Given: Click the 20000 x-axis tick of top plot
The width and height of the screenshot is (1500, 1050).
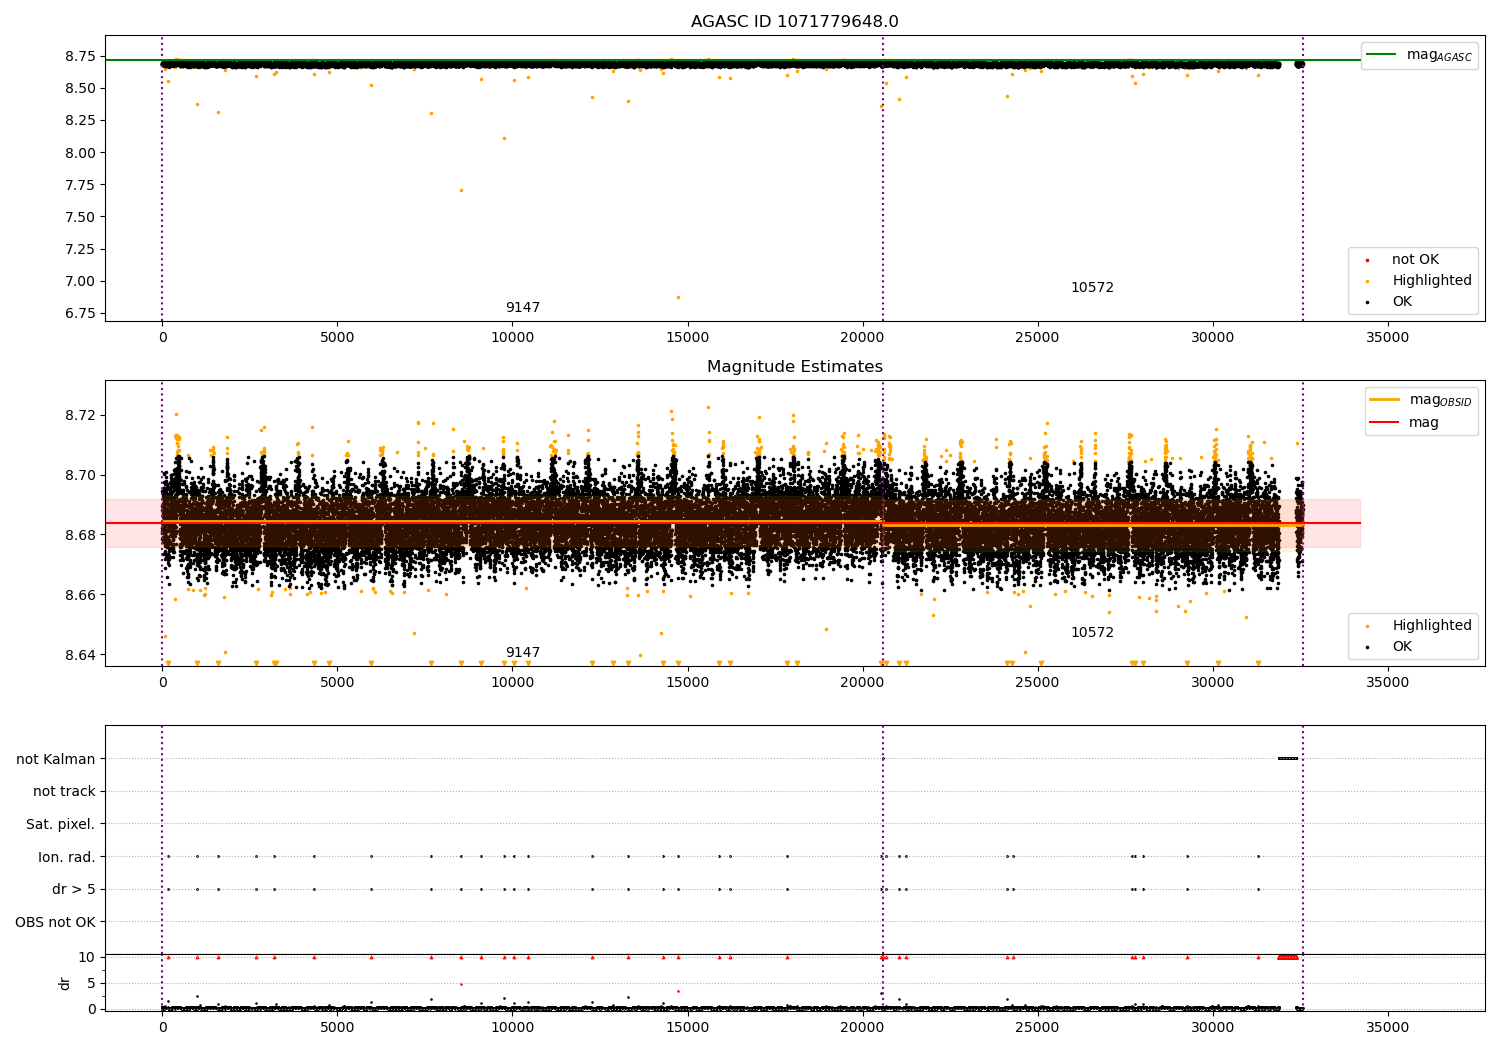Looking at the screenshot, I should tap(862, 337).
